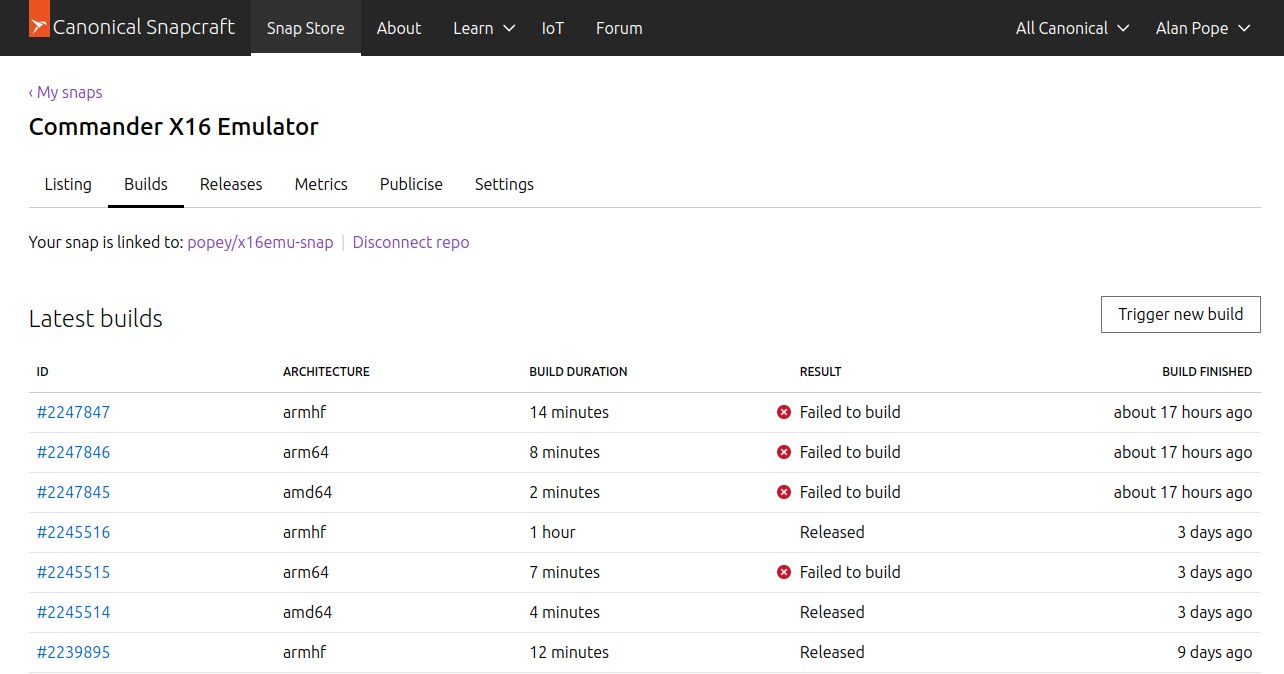The width and height of the screenshot is (1284, 674).
Task: Go to Snap Store in the top navigation
Action: tap(306, 28)
